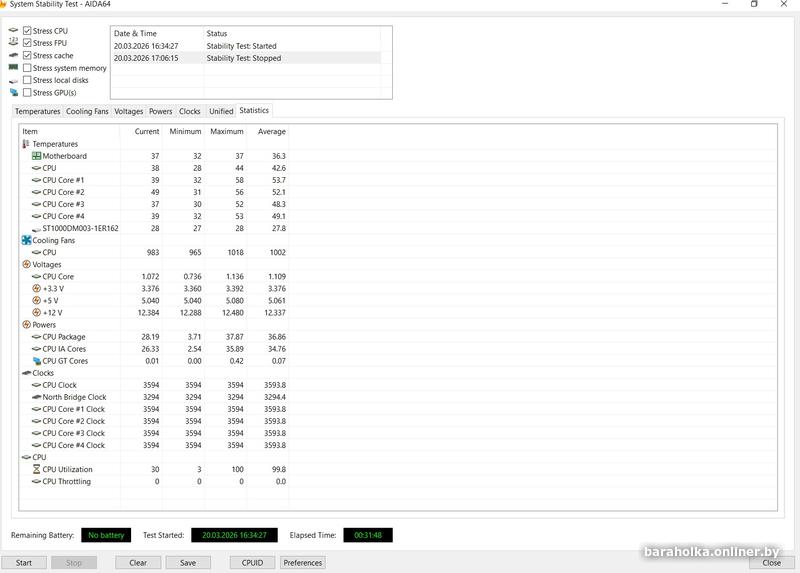The image size is (800, 573).
Task: Click the Voltages group lightning icon
Action: point(27,264)
